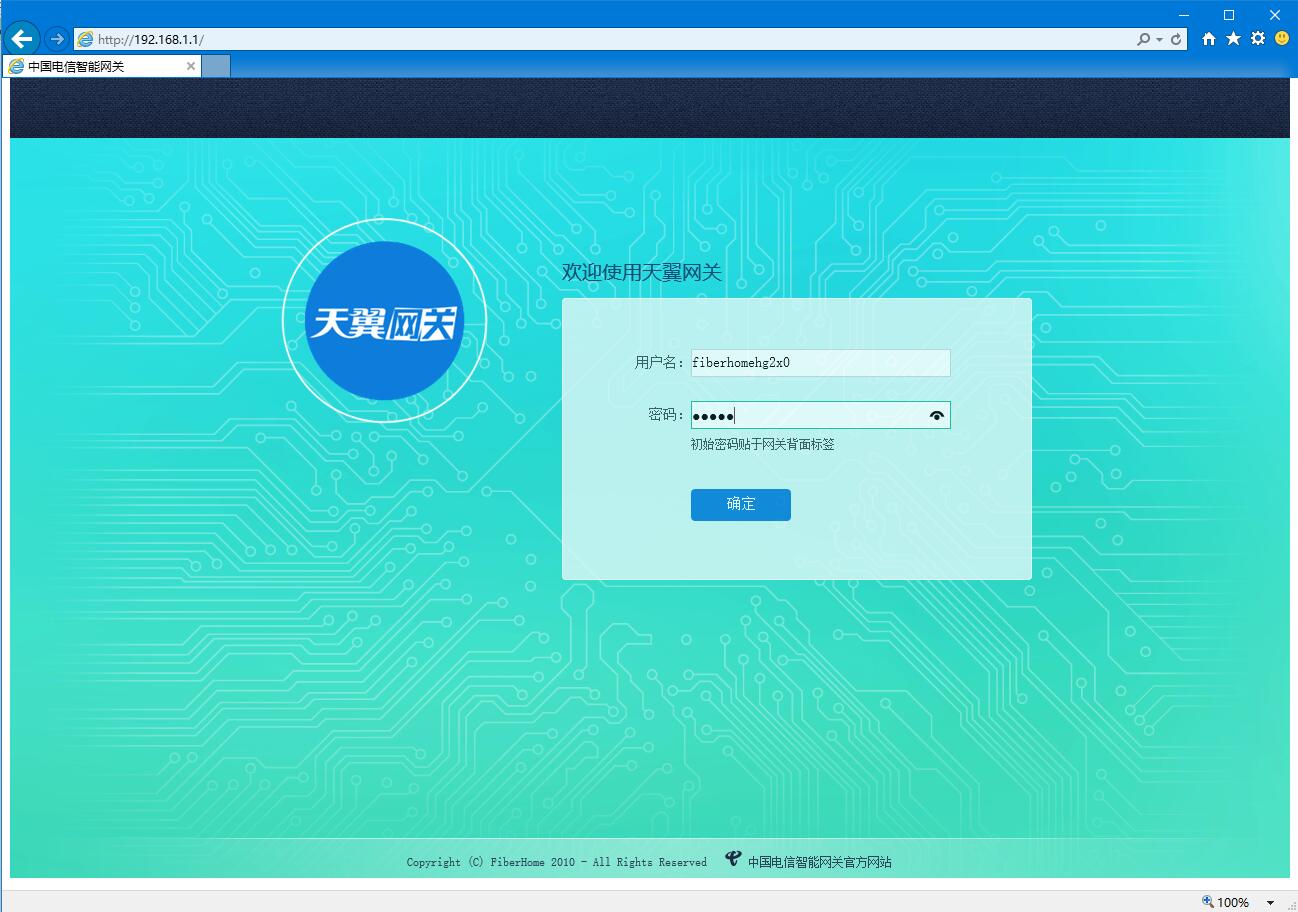Click the zoom magnifier icon in status bar
Viewport: 1298px width, 912px height.
(x=1208, y=901)
